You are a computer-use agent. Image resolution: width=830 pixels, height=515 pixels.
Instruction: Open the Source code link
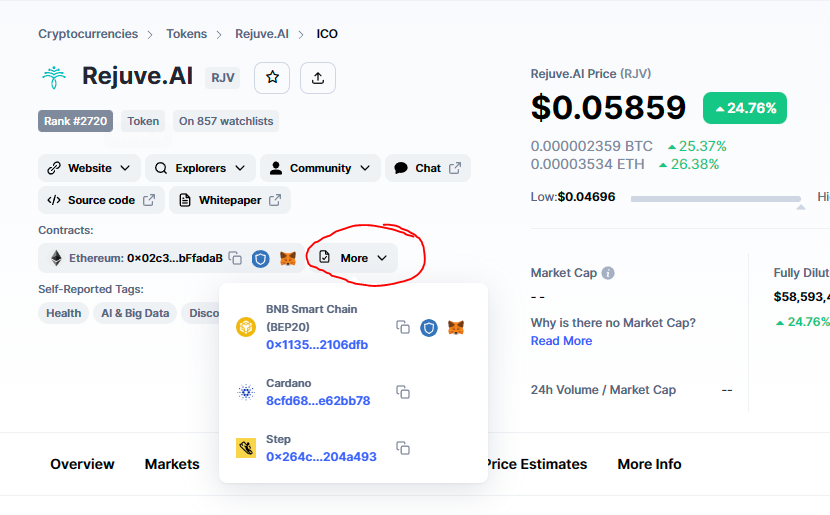pos(101,200)
